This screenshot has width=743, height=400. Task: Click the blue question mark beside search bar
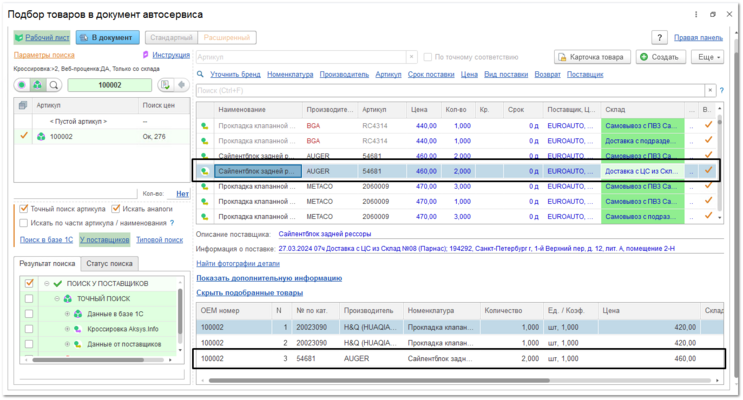[721, 90]
